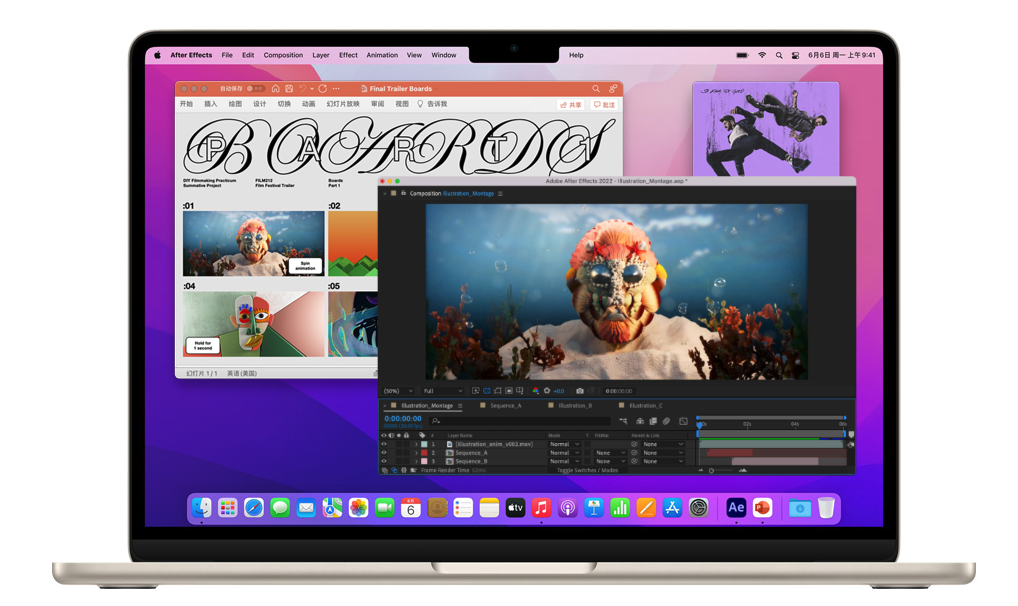Click the pink label color of Sequence_B
This screenshot has width=1018, height=606.
424,461
